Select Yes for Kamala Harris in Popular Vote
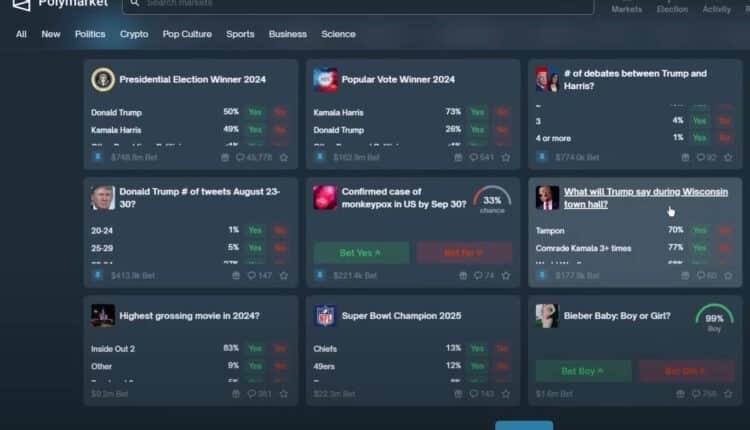The image size is (750, 430). (477, 112)
